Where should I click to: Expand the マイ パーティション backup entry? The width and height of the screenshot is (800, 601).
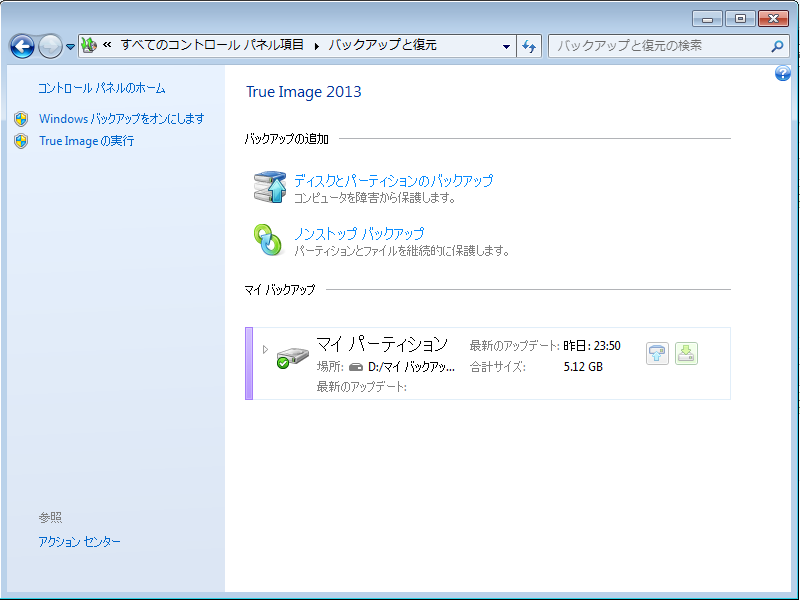coord(265,349)
